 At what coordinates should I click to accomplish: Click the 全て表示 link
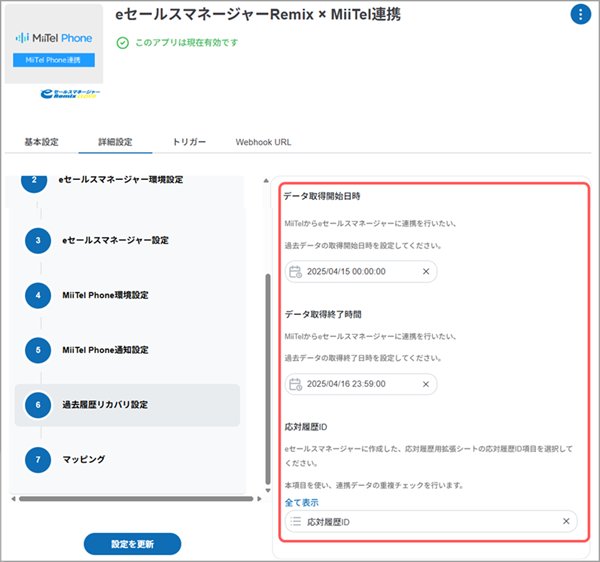301,502
